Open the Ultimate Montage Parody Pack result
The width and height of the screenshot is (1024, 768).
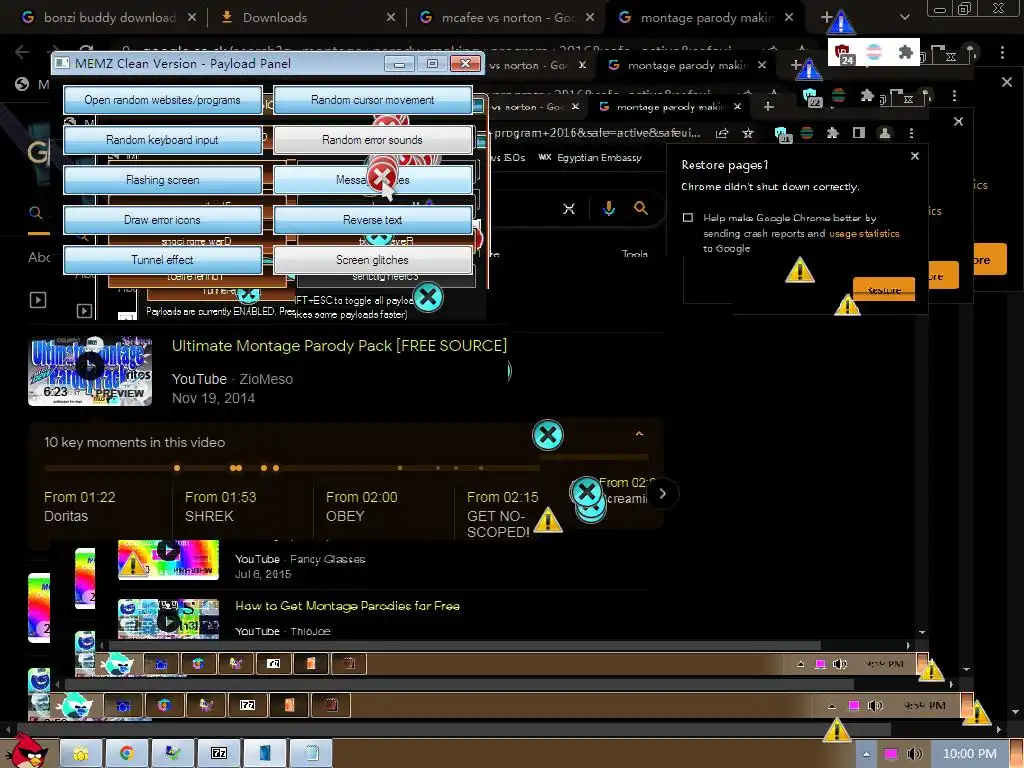pos(339,345)
